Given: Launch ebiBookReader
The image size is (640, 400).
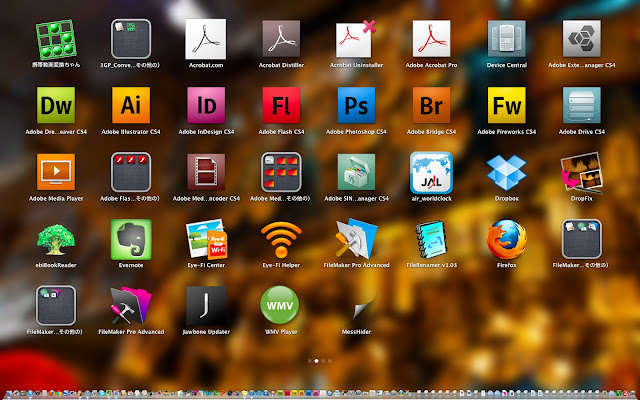Looking at the screenshot, I should tap(56, 239).
